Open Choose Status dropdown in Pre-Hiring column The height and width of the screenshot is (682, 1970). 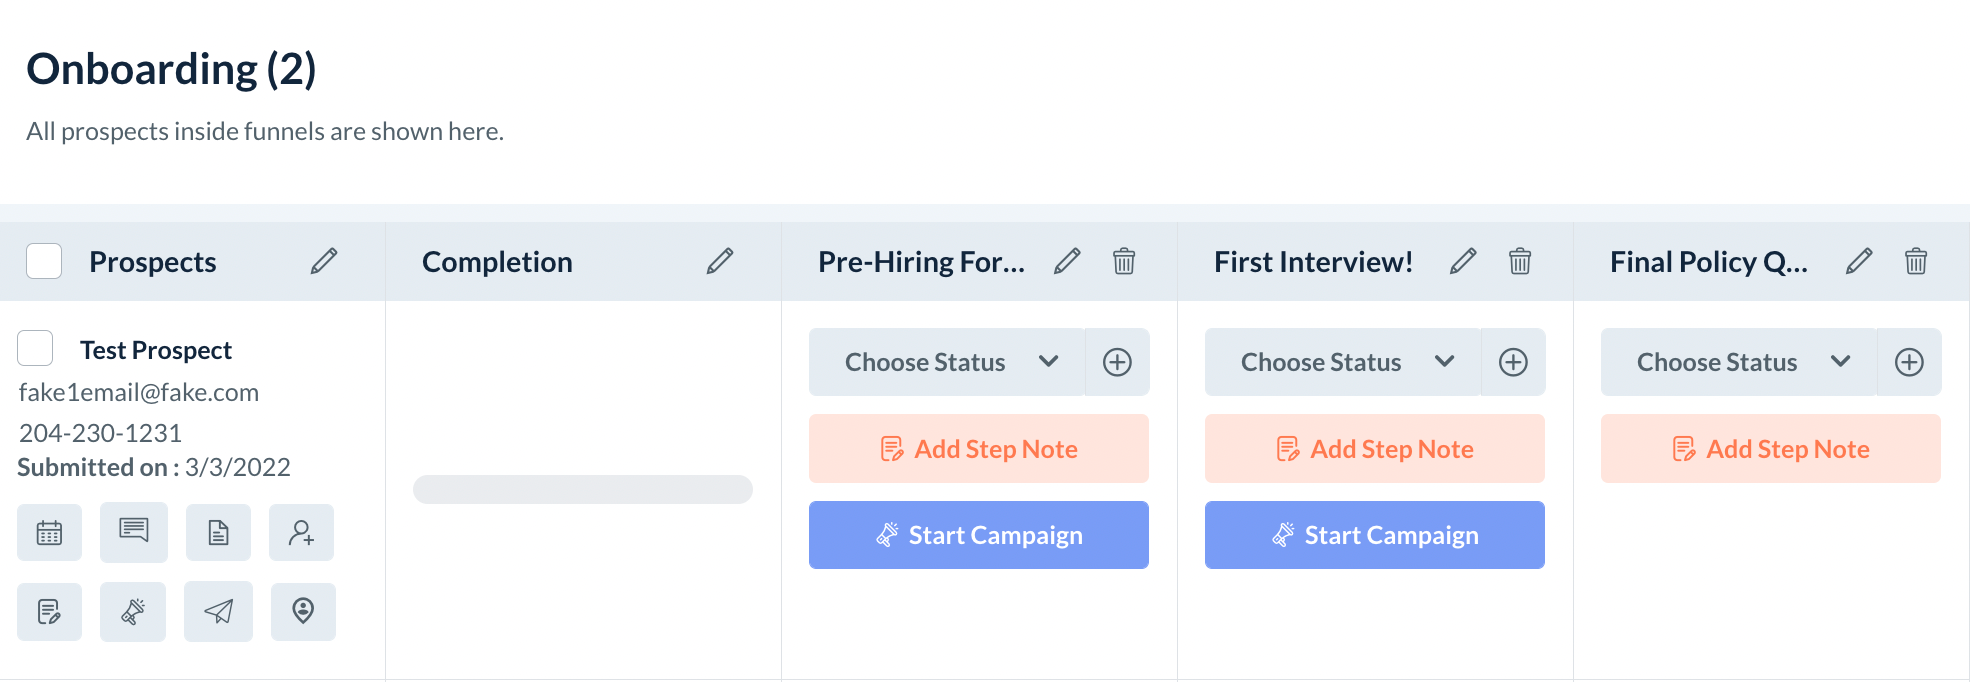click(947, 362)
